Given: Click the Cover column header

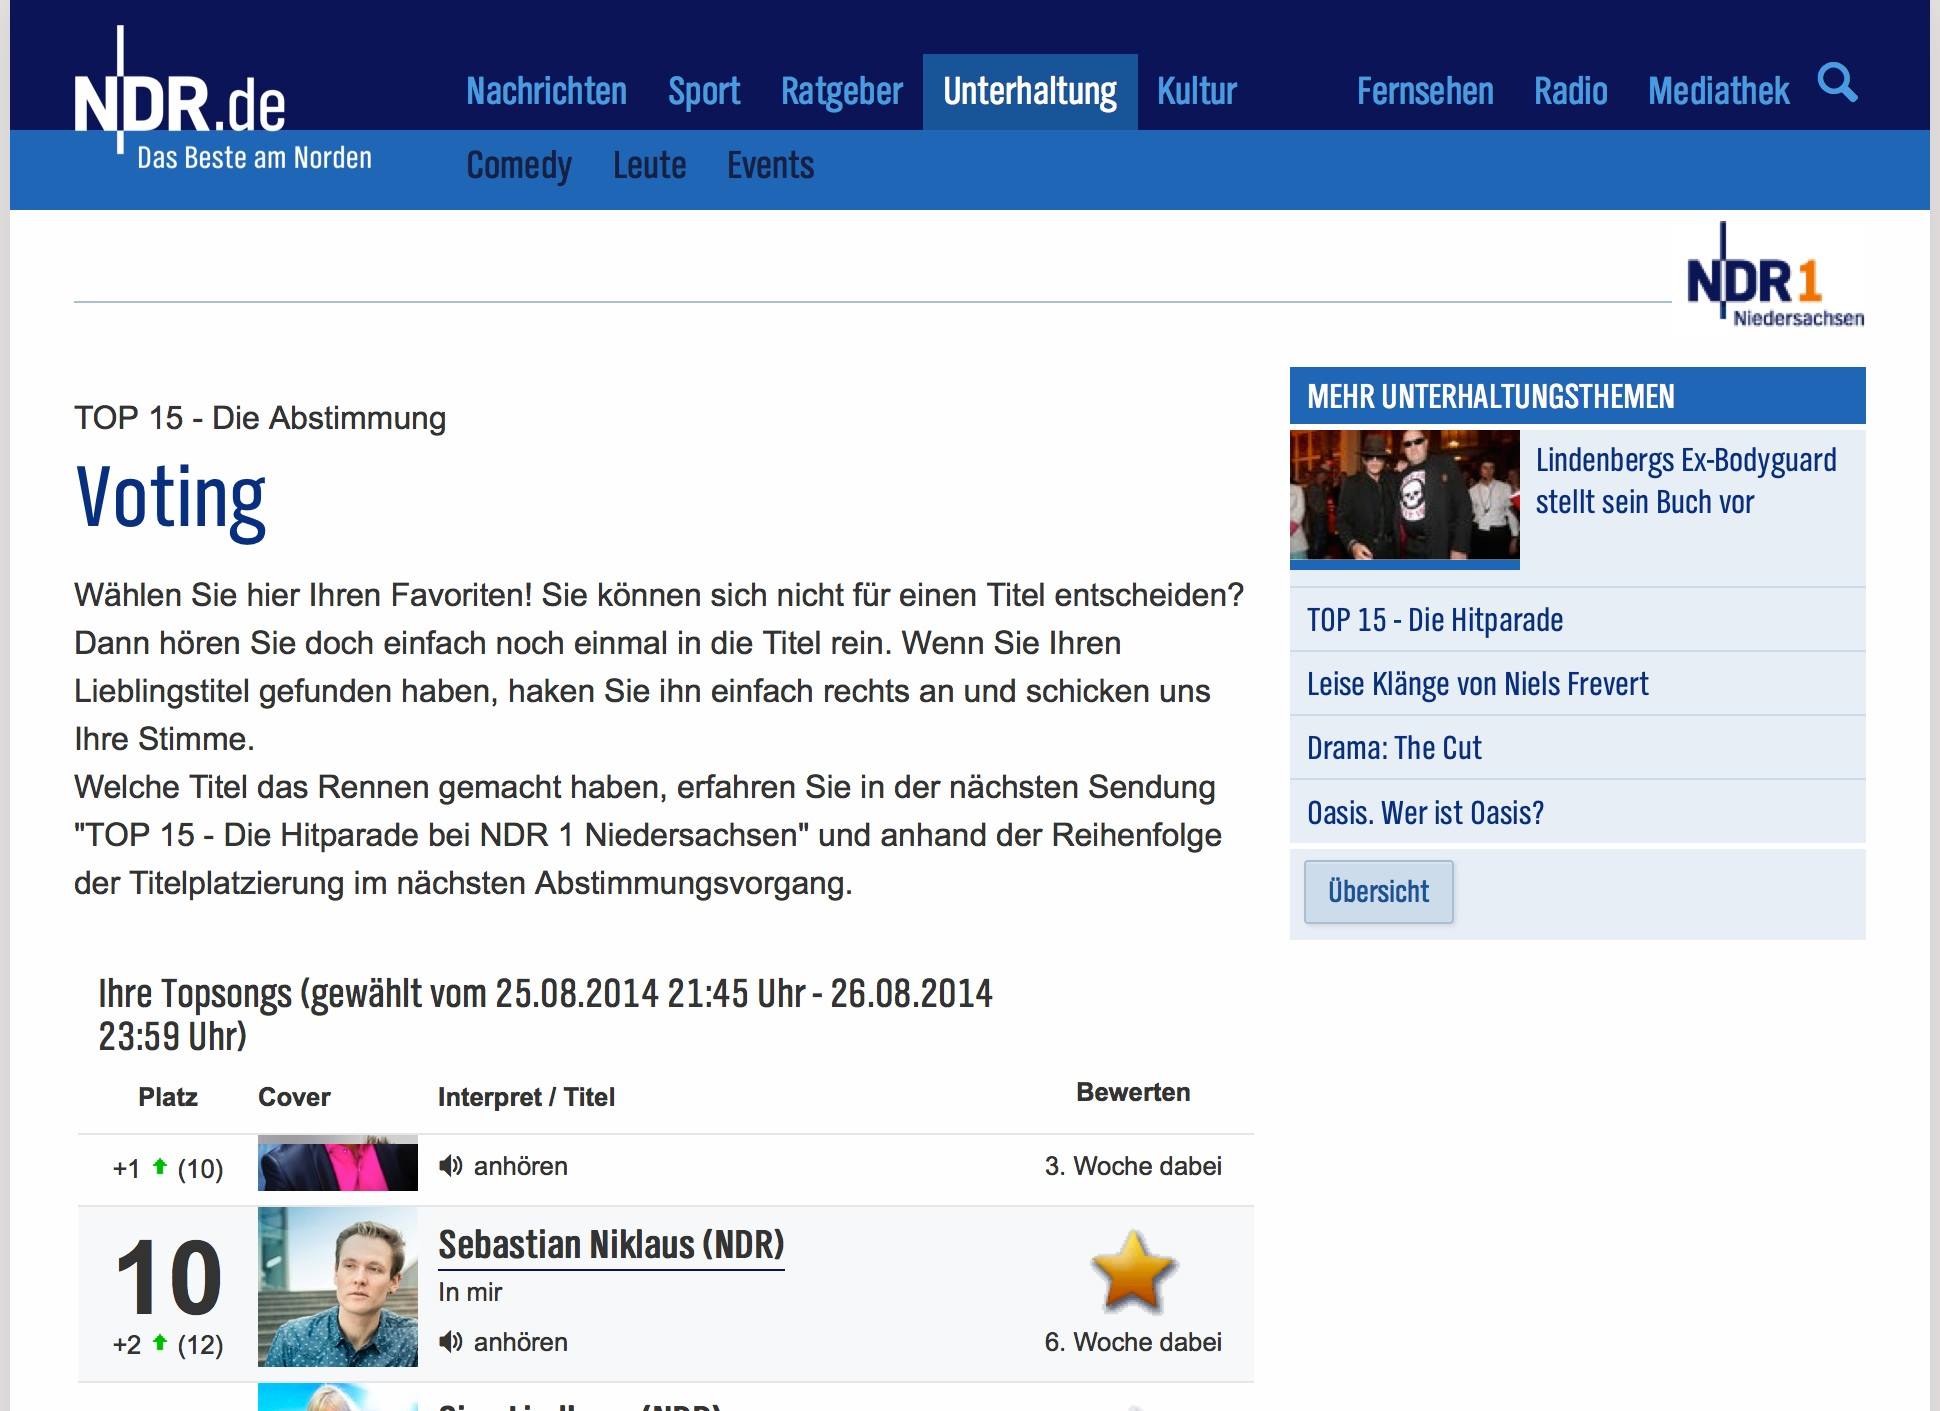Looking at the screenshot, I should pos(294,1097).
